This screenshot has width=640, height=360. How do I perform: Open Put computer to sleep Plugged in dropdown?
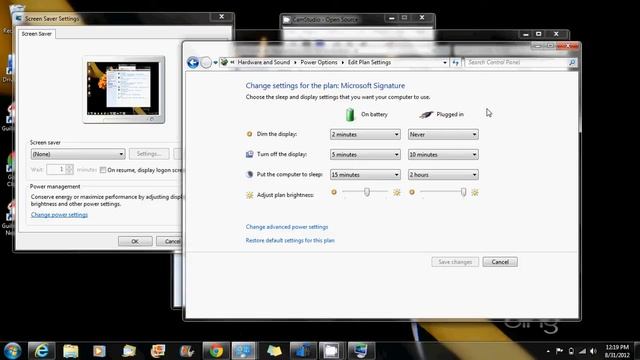pyautogui.click(x=443, y=175)
